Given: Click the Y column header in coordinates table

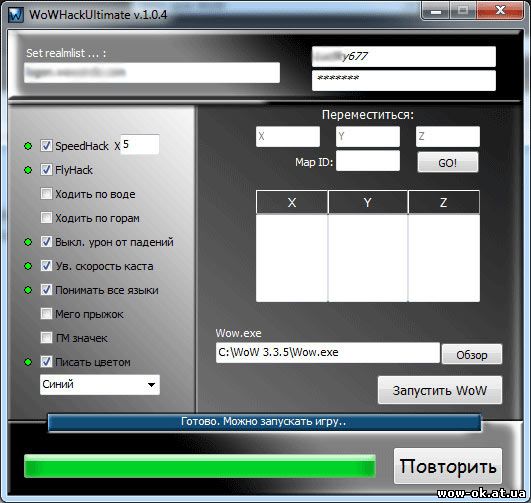Looking at the screenshot, I should point(368,202).
